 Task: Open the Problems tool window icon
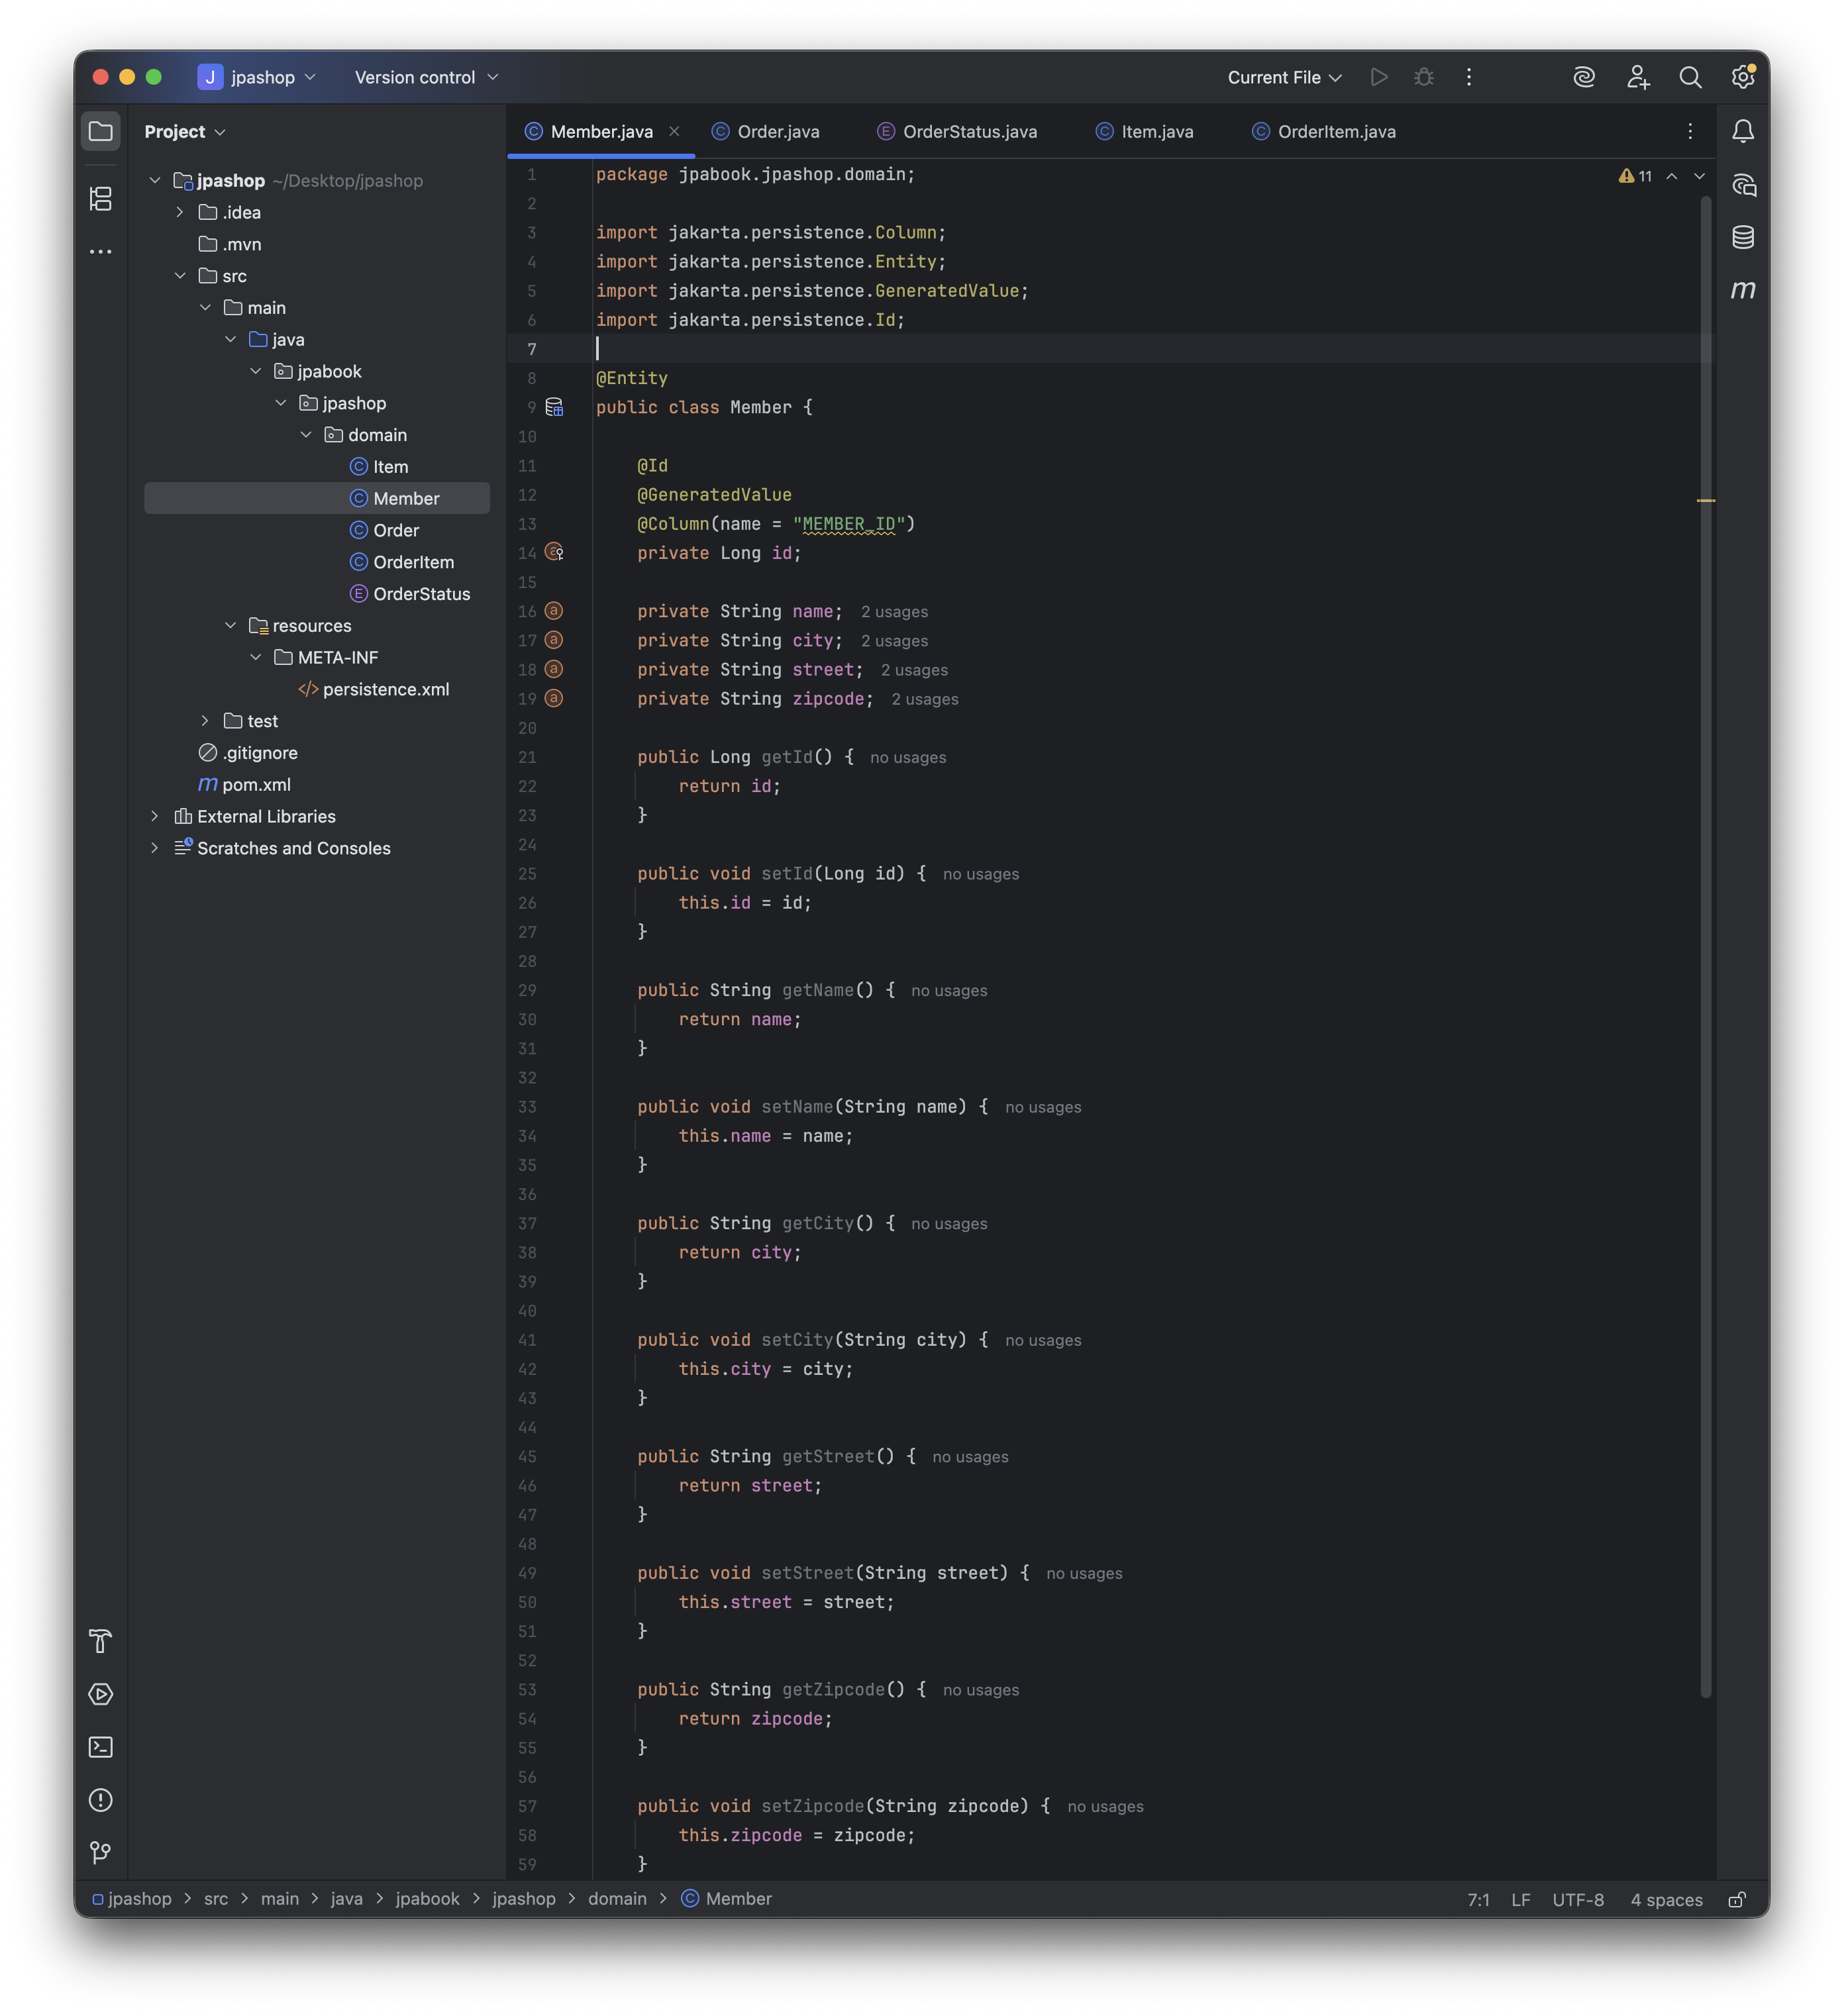(100, 1800)
